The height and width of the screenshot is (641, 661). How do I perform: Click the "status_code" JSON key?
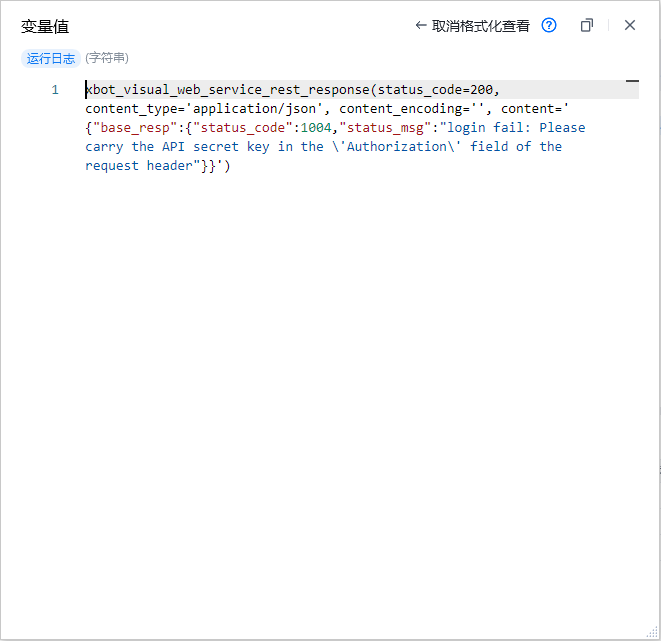pos(243,128)
